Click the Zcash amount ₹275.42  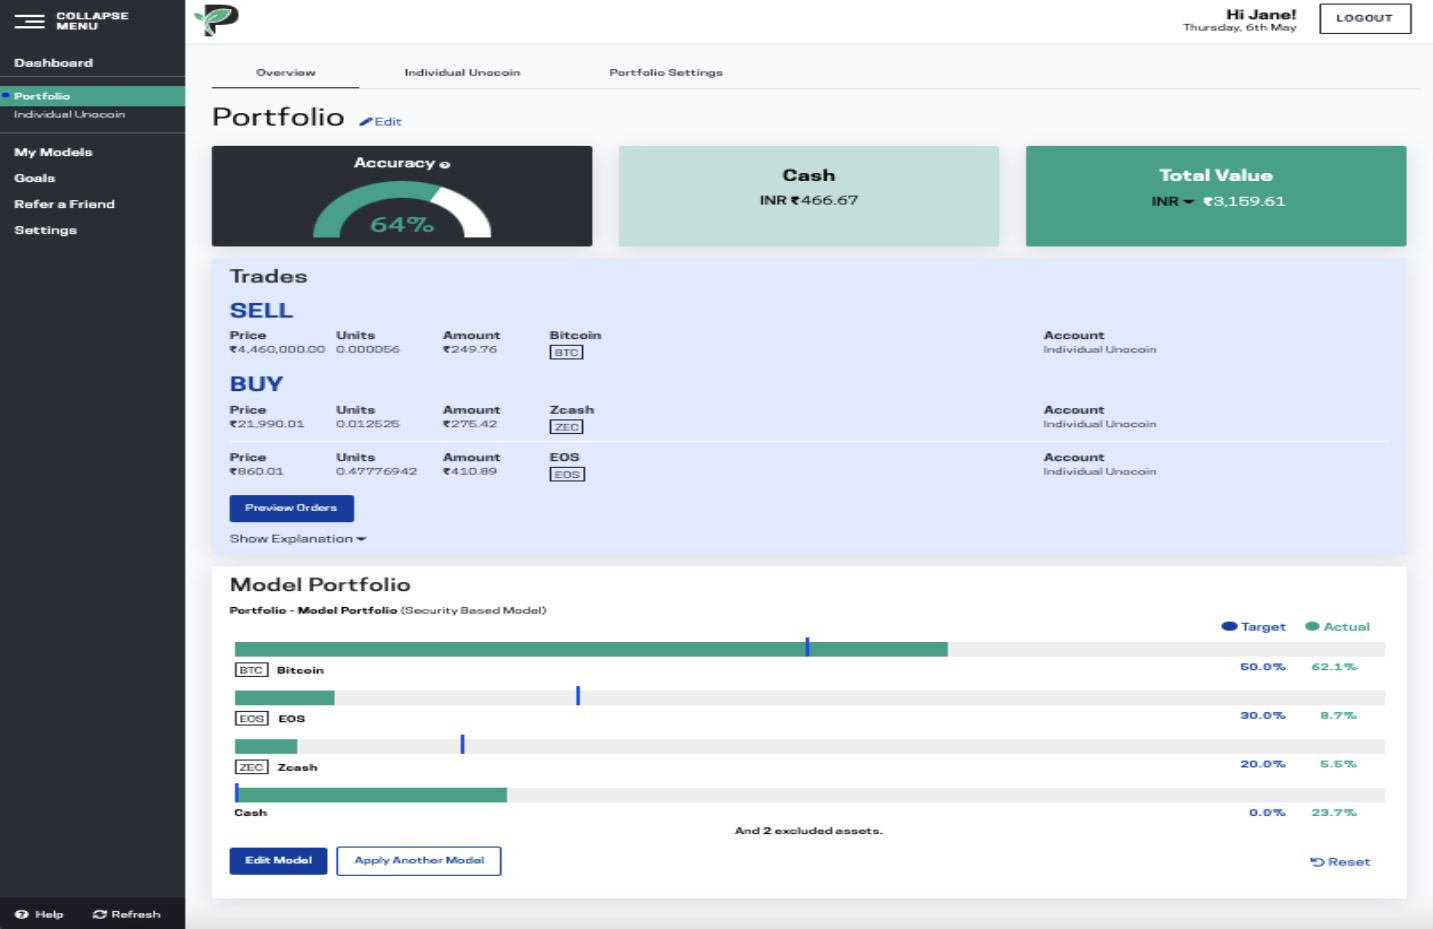point(470,424)
